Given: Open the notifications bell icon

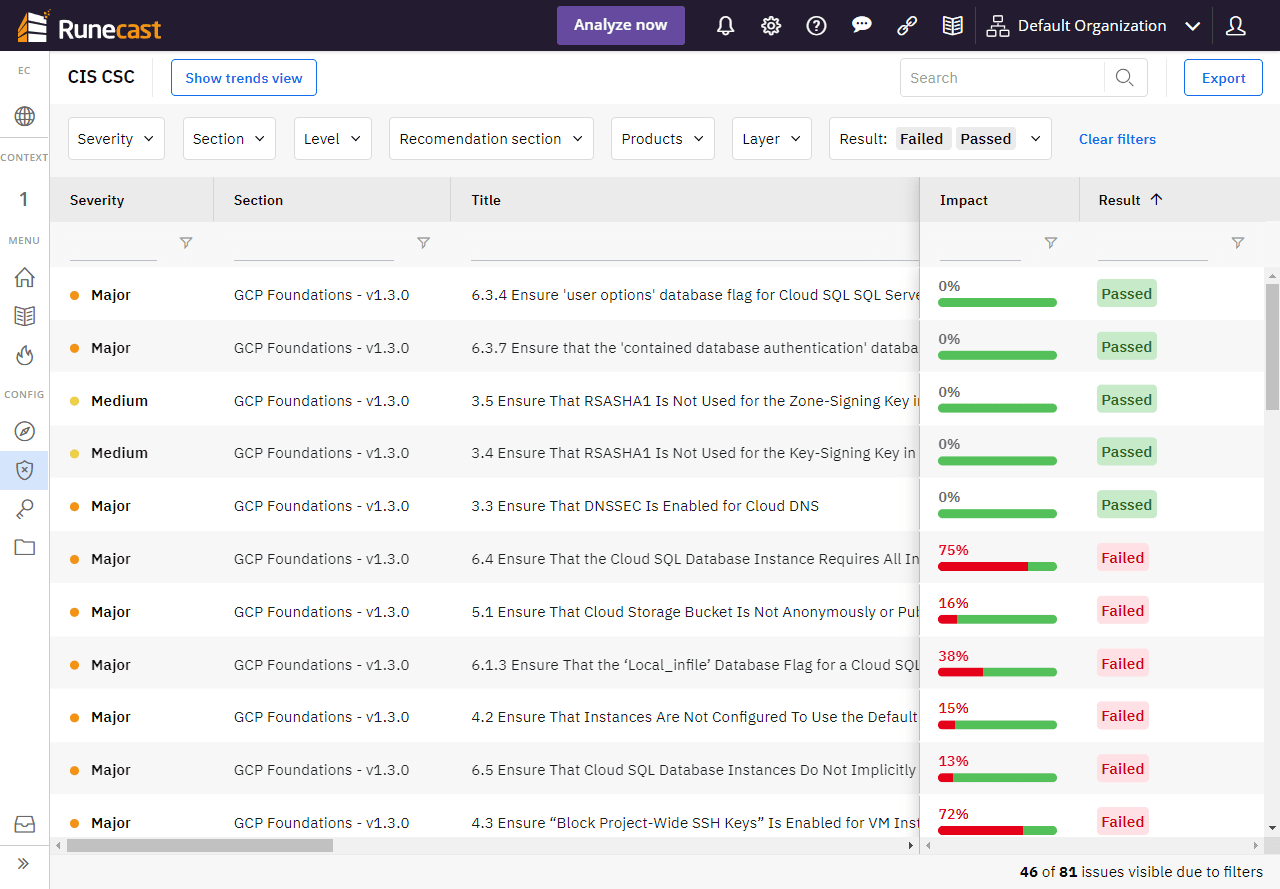Looking at the screenshot, I should coord(726,26).
